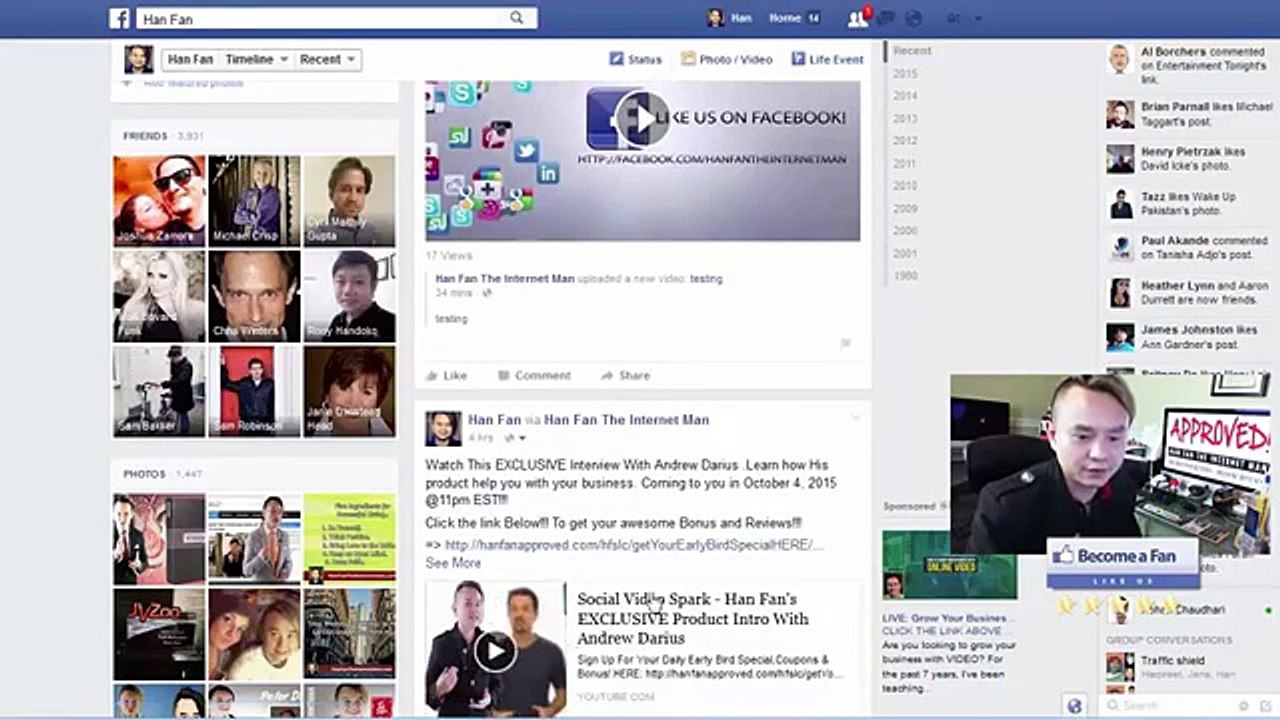
Task: Play the Like Us On Facebook video
Action: point(642,119)
